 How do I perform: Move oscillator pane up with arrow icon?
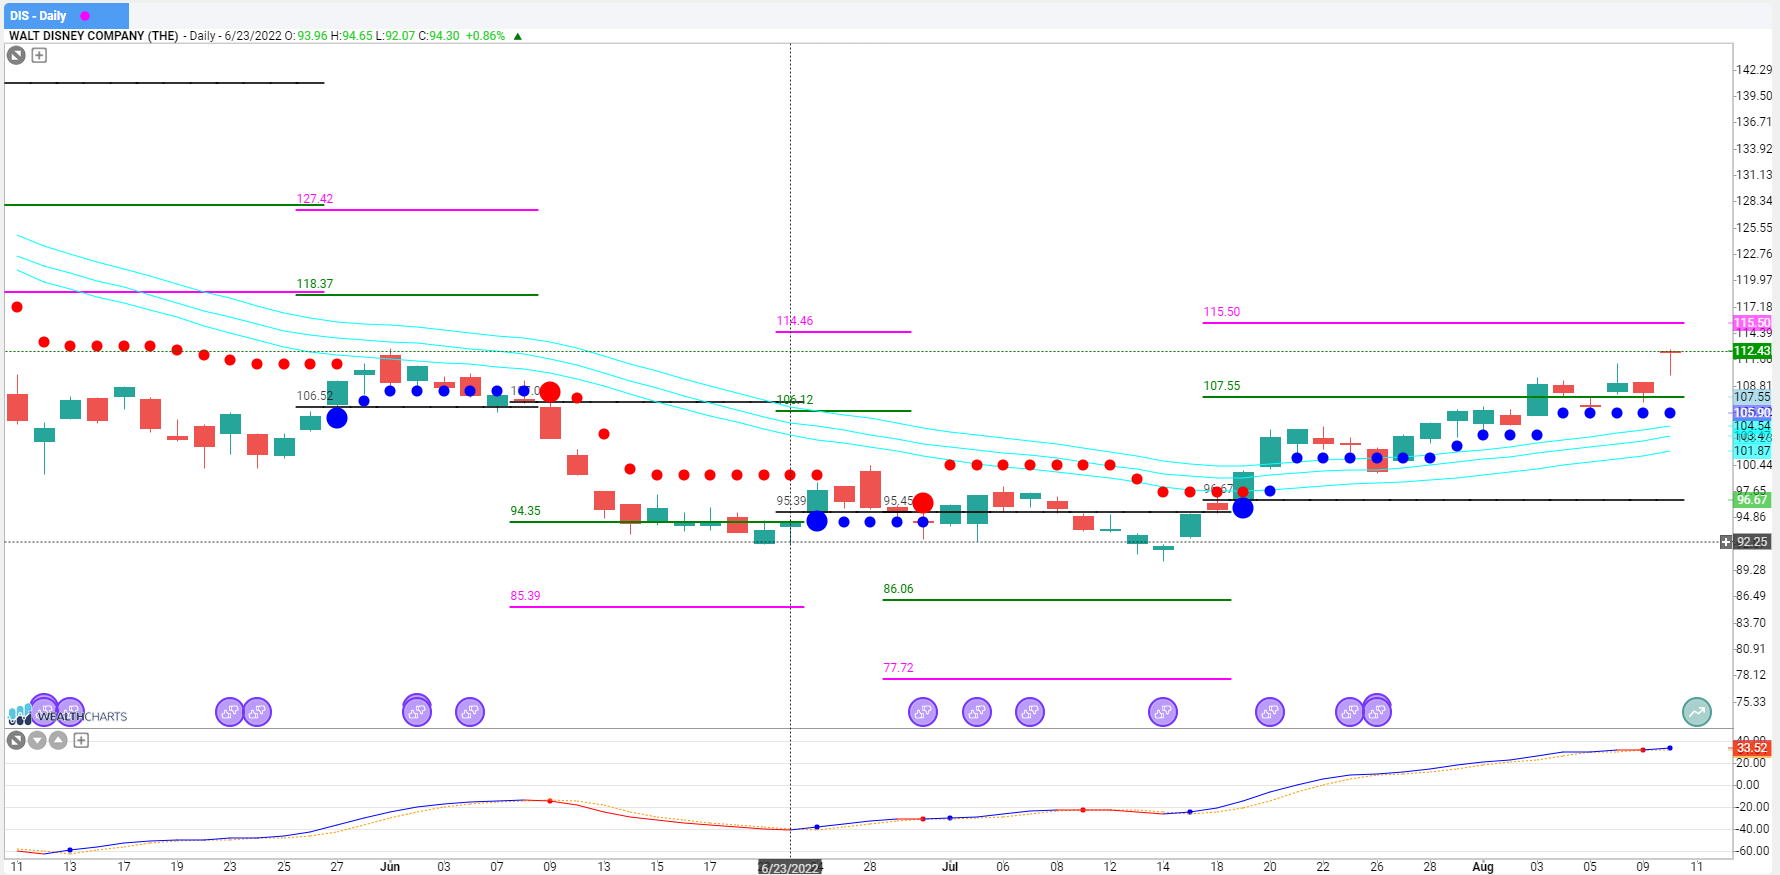pos(58,740)
